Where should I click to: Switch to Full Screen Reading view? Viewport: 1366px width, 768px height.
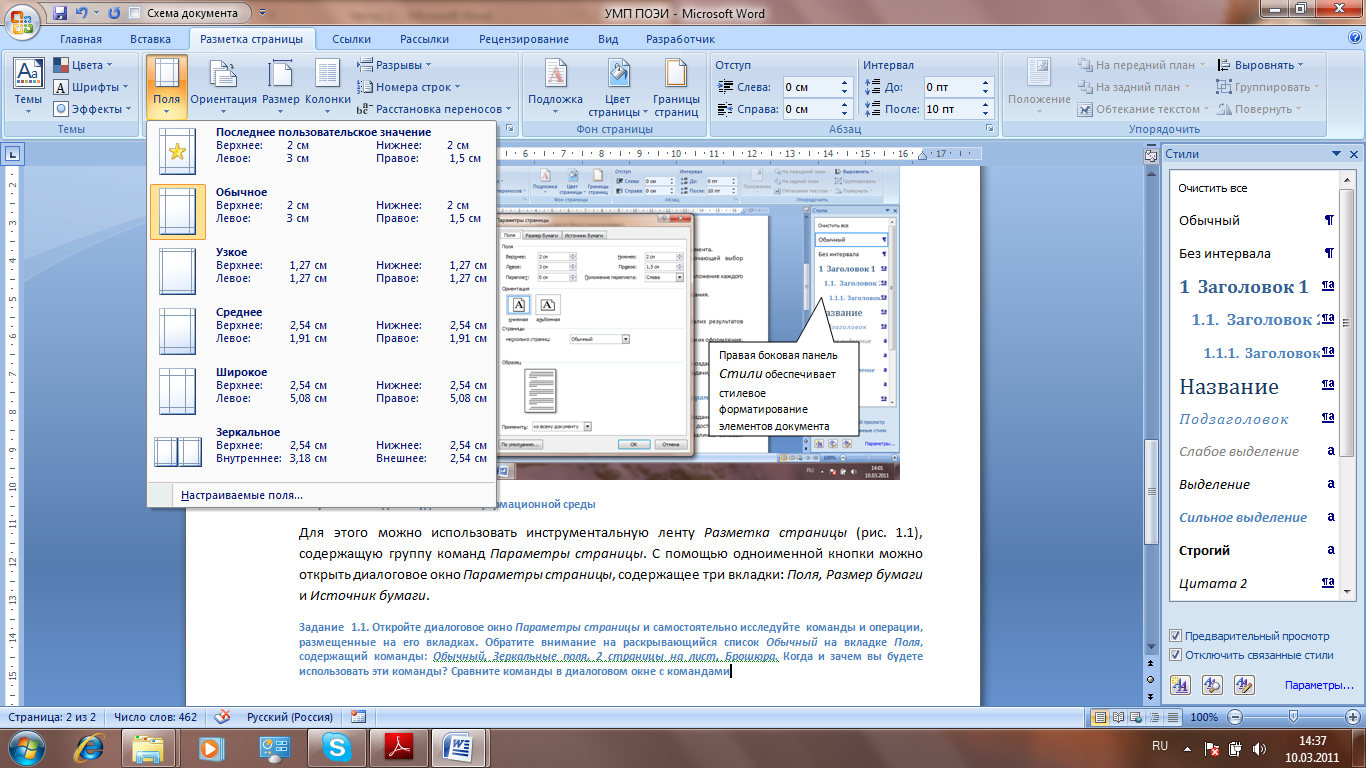tap(1118, 717)
